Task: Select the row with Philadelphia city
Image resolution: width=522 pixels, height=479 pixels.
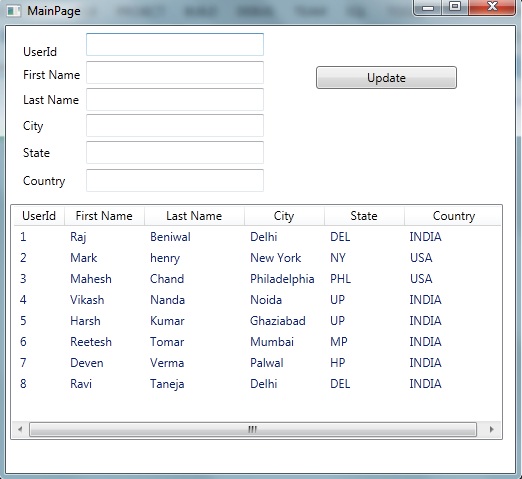Action: [x=257, y=279]
